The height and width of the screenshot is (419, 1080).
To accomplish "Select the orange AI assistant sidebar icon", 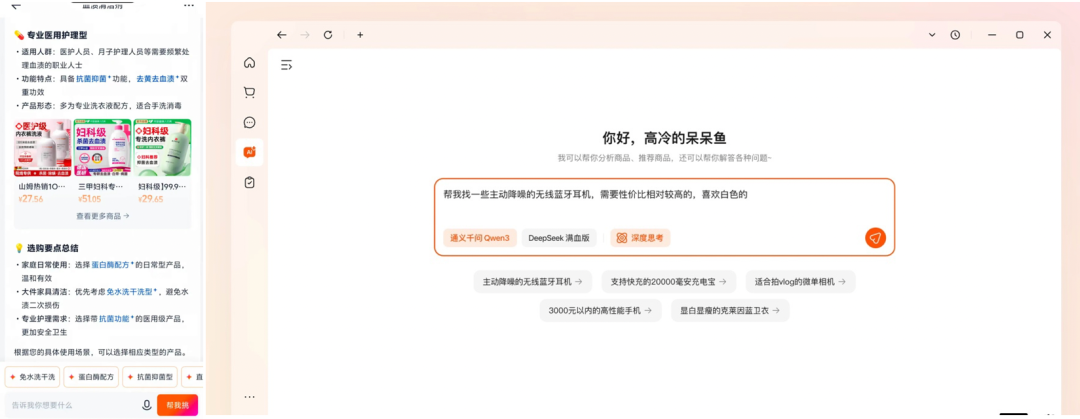I will point(249,152).
